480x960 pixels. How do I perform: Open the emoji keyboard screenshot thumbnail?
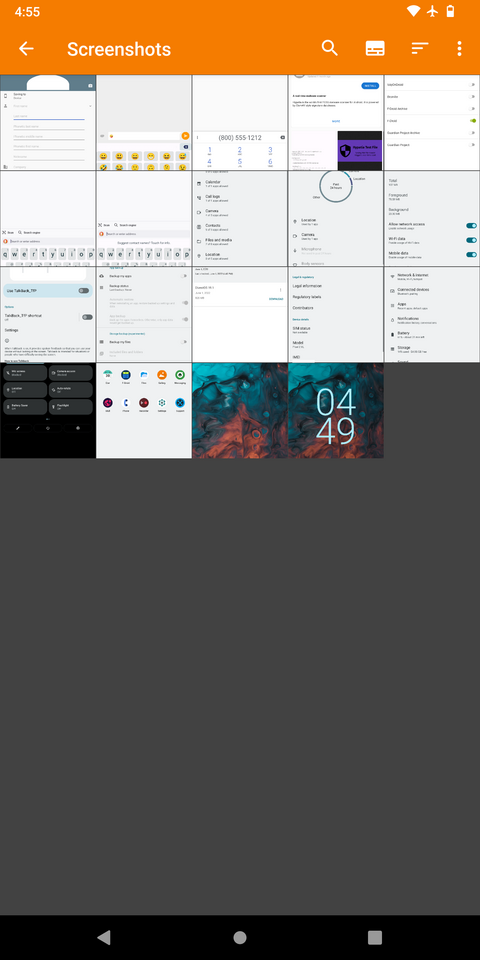point(144,122)
